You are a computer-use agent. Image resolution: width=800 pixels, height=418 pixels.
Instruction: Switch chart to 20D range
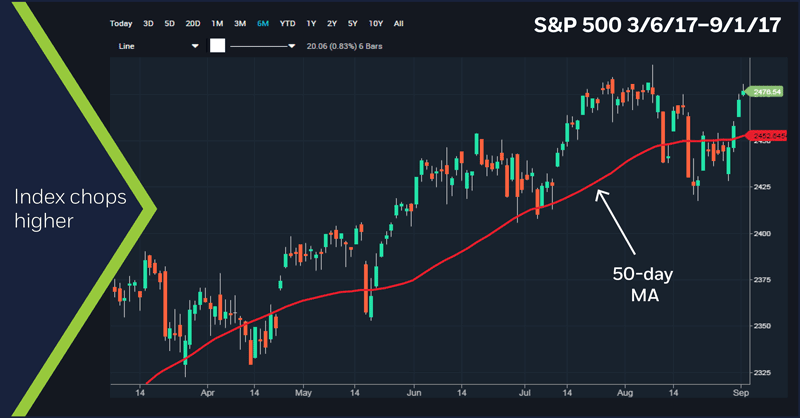(x=191, y=22)
